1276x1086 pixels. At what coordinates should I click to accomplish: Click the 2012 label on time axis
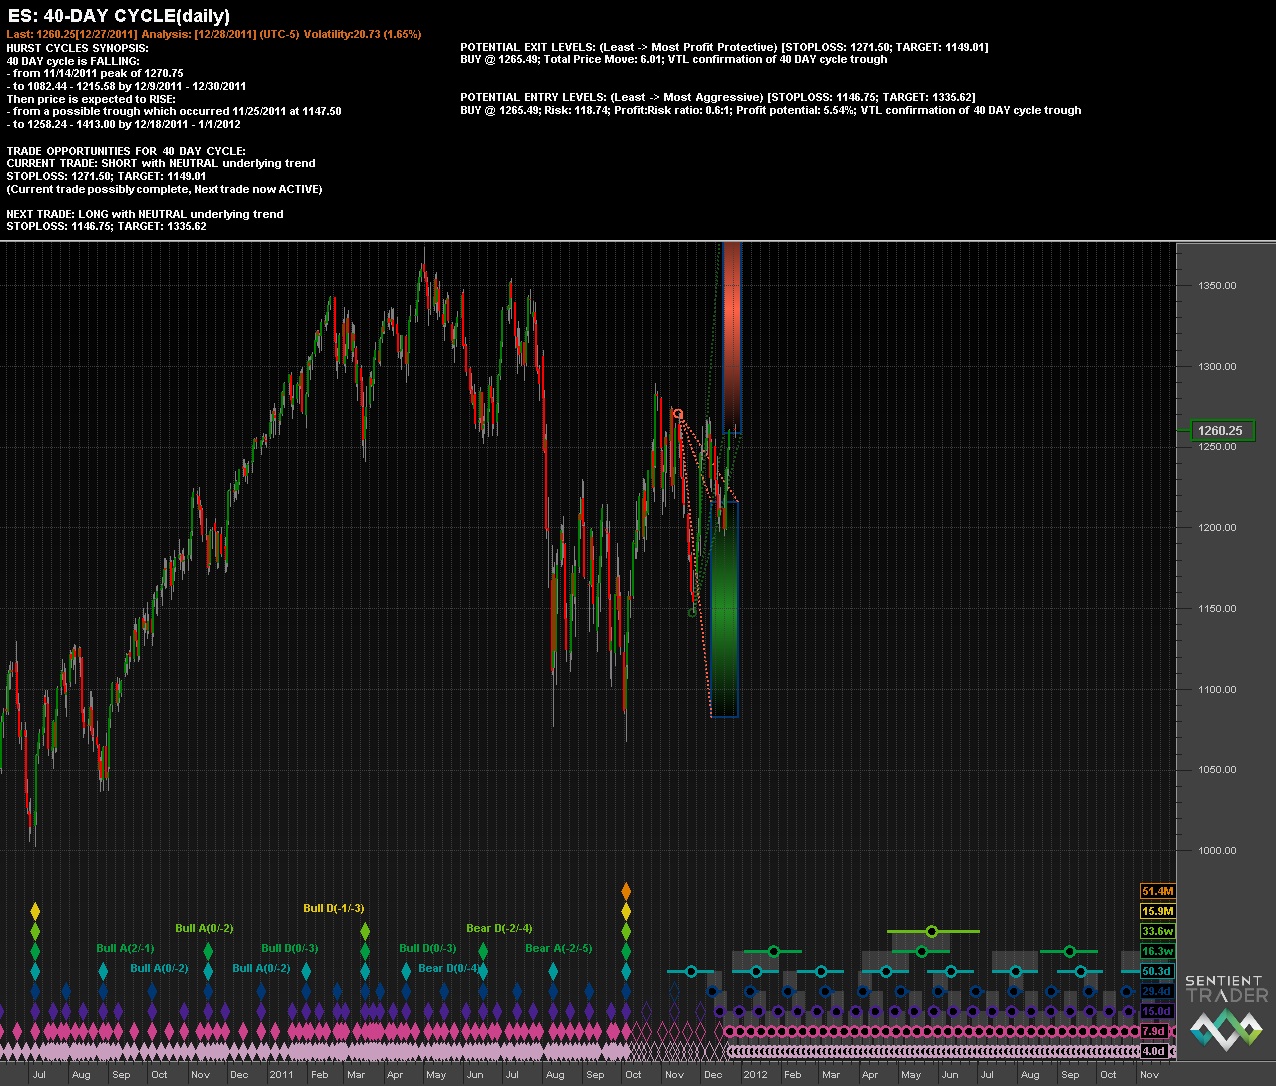click(x=755, y=1074)
